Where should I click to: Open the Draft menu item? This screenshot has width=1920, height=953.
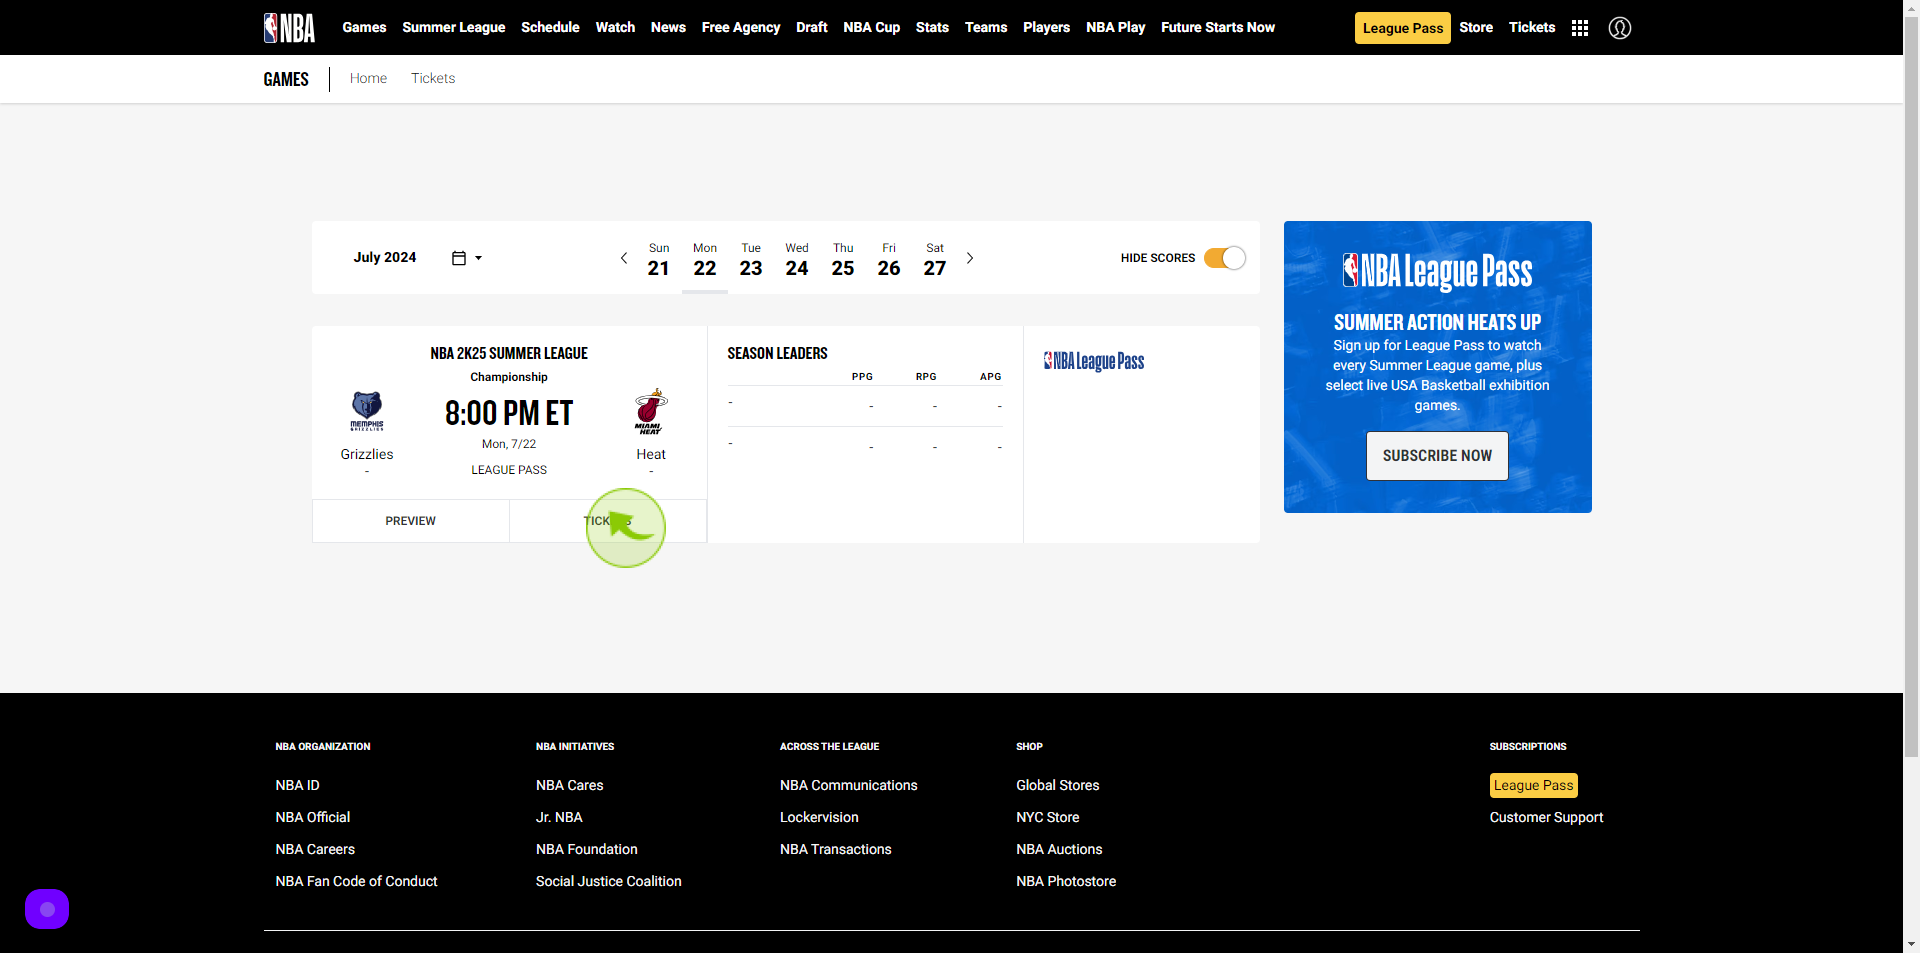tap(812, 27)
